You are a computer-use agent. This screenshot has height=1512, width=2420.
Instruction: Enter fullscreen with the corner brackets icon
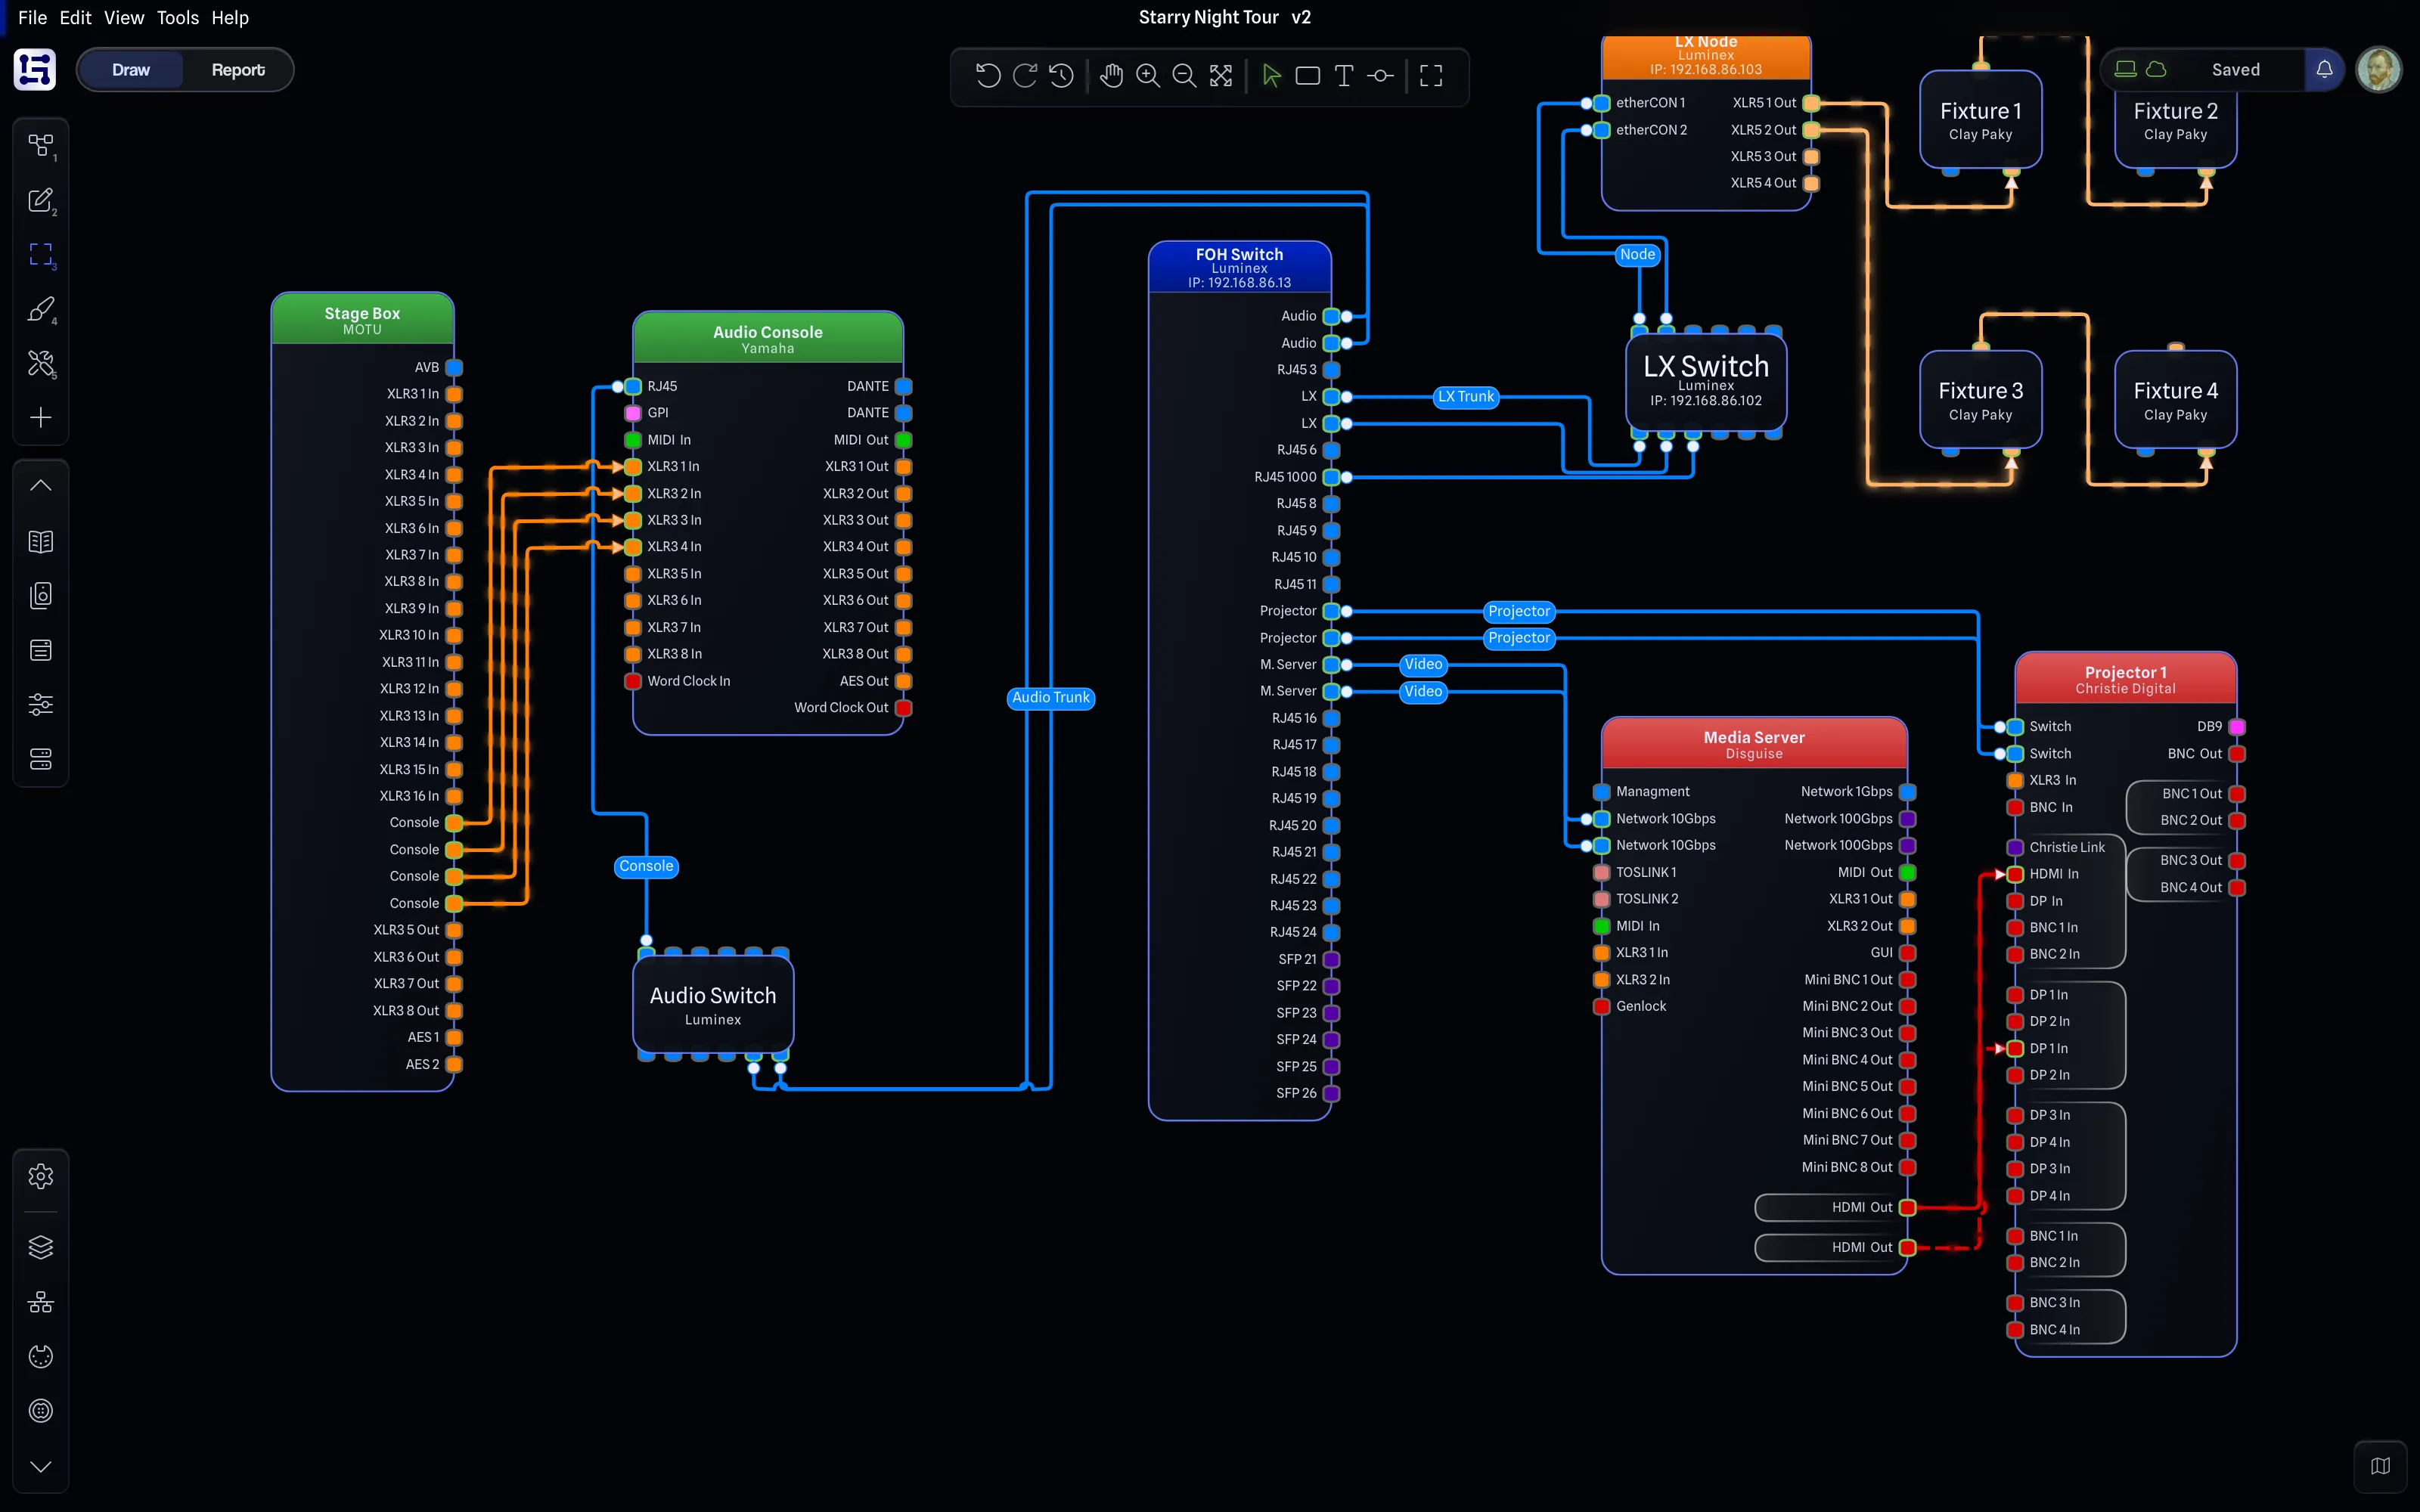[x=1431, y=76]
